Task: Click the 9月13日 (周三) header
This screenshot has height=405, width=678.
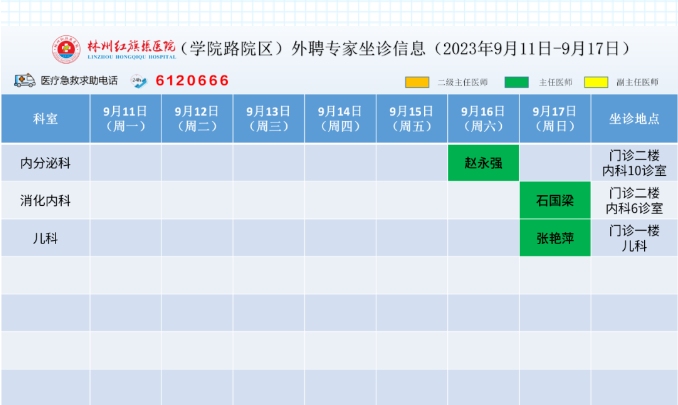Action: 269,118
